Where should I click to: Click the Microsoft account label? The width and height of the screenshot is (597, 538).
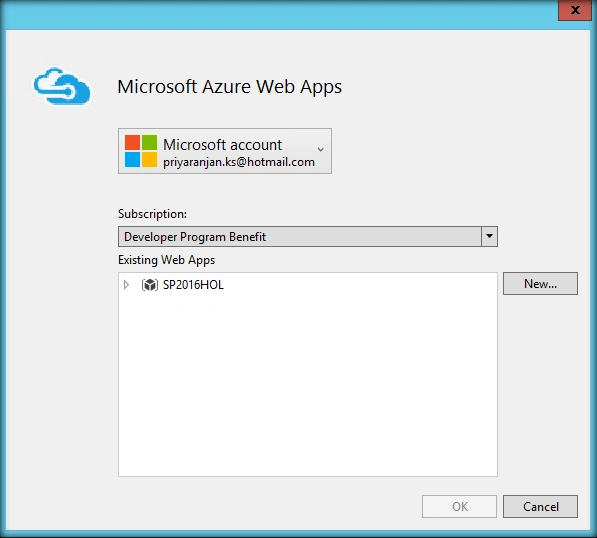coord(222,145)
